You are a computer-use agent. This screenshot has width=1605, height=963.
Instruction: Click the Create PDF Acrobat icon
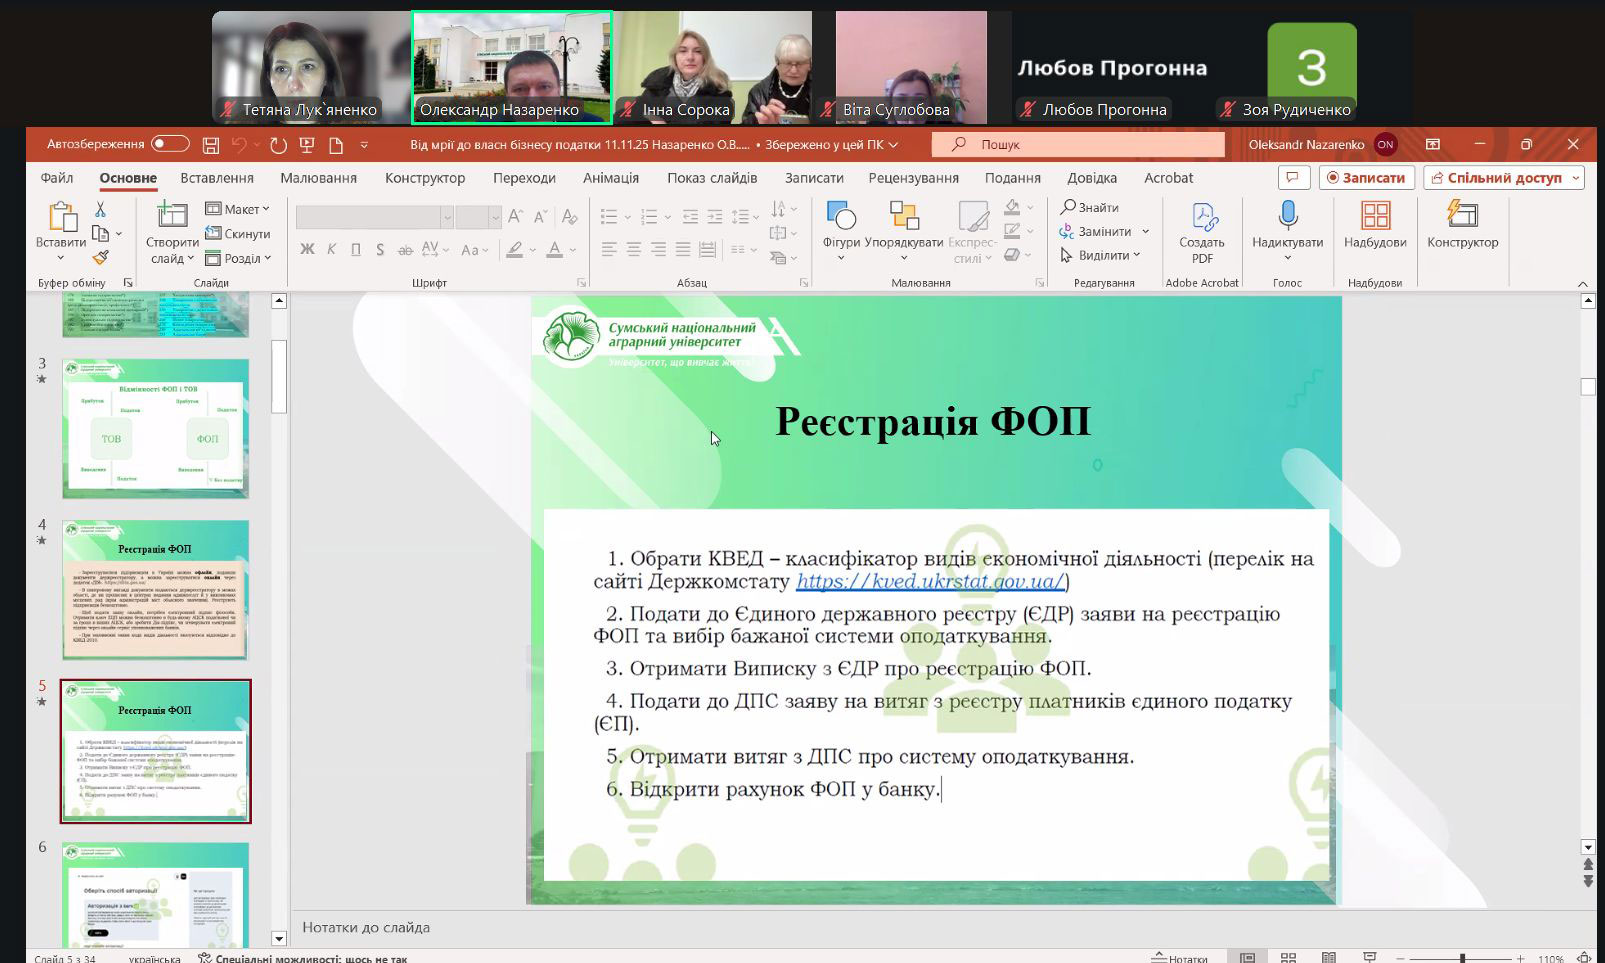point(1202,232)
